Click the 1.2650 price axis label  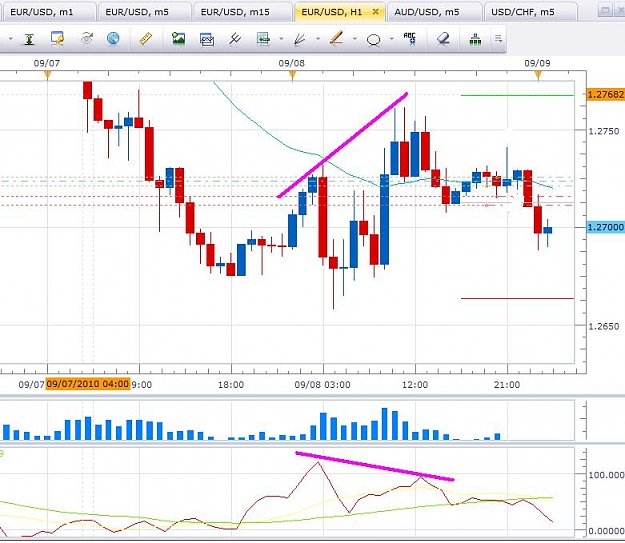pyautogui.click(x=604, y=327)
